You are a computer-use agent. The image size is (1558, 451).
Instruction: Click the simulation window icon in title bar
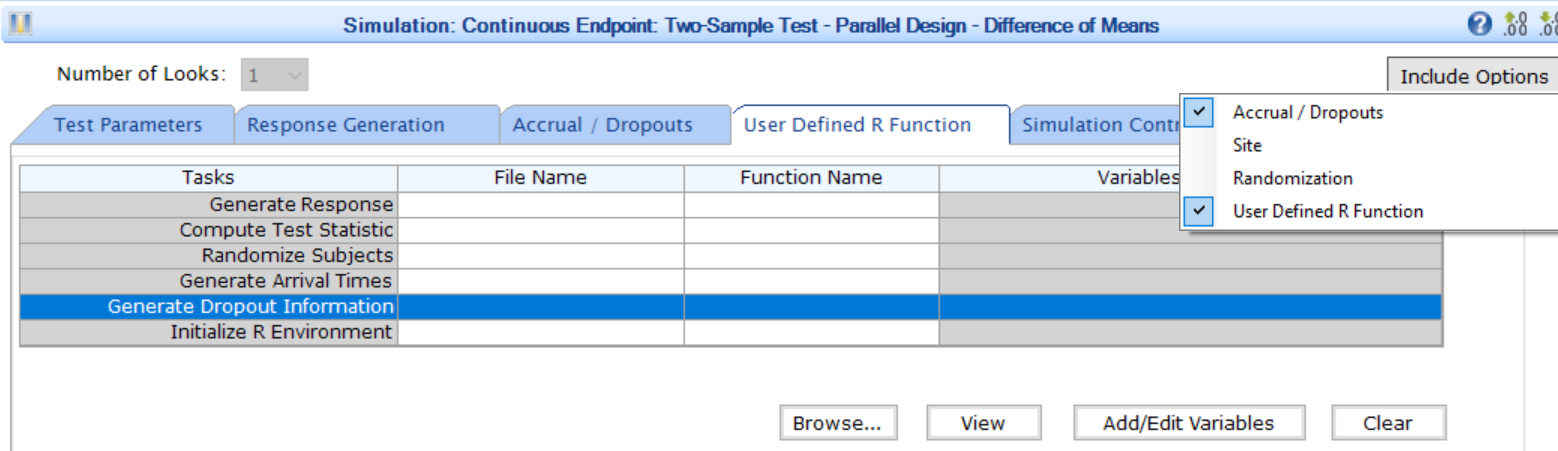(x=22, y=25)
